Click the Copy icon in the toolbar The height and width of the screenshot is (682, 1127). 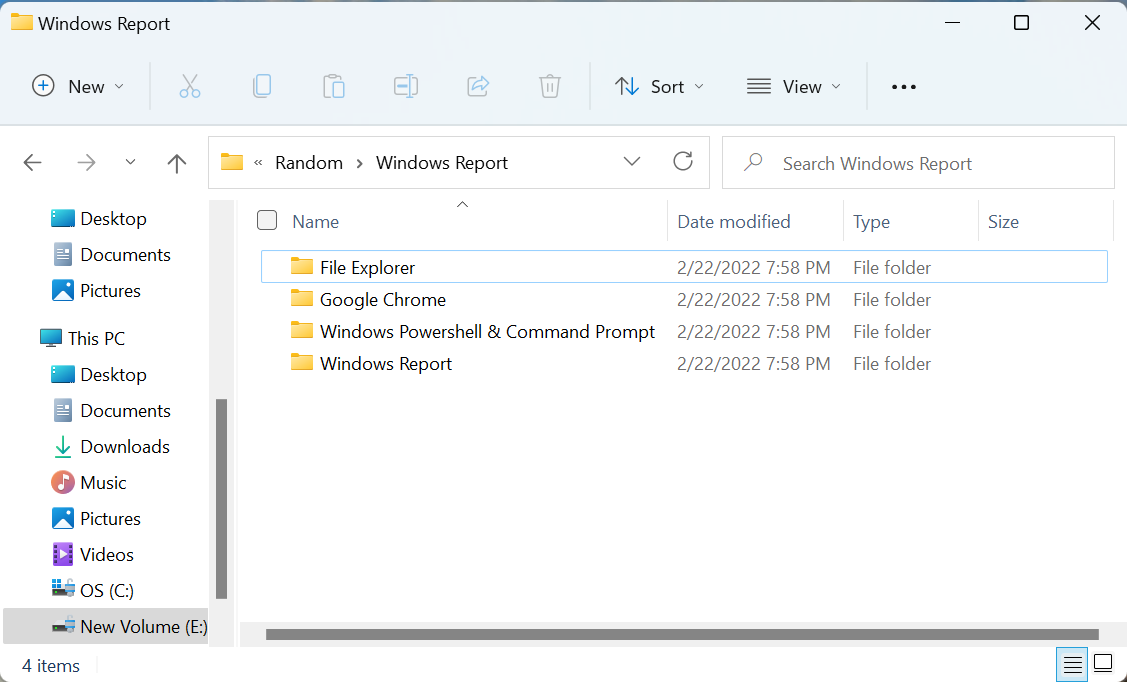click(262, 86)
